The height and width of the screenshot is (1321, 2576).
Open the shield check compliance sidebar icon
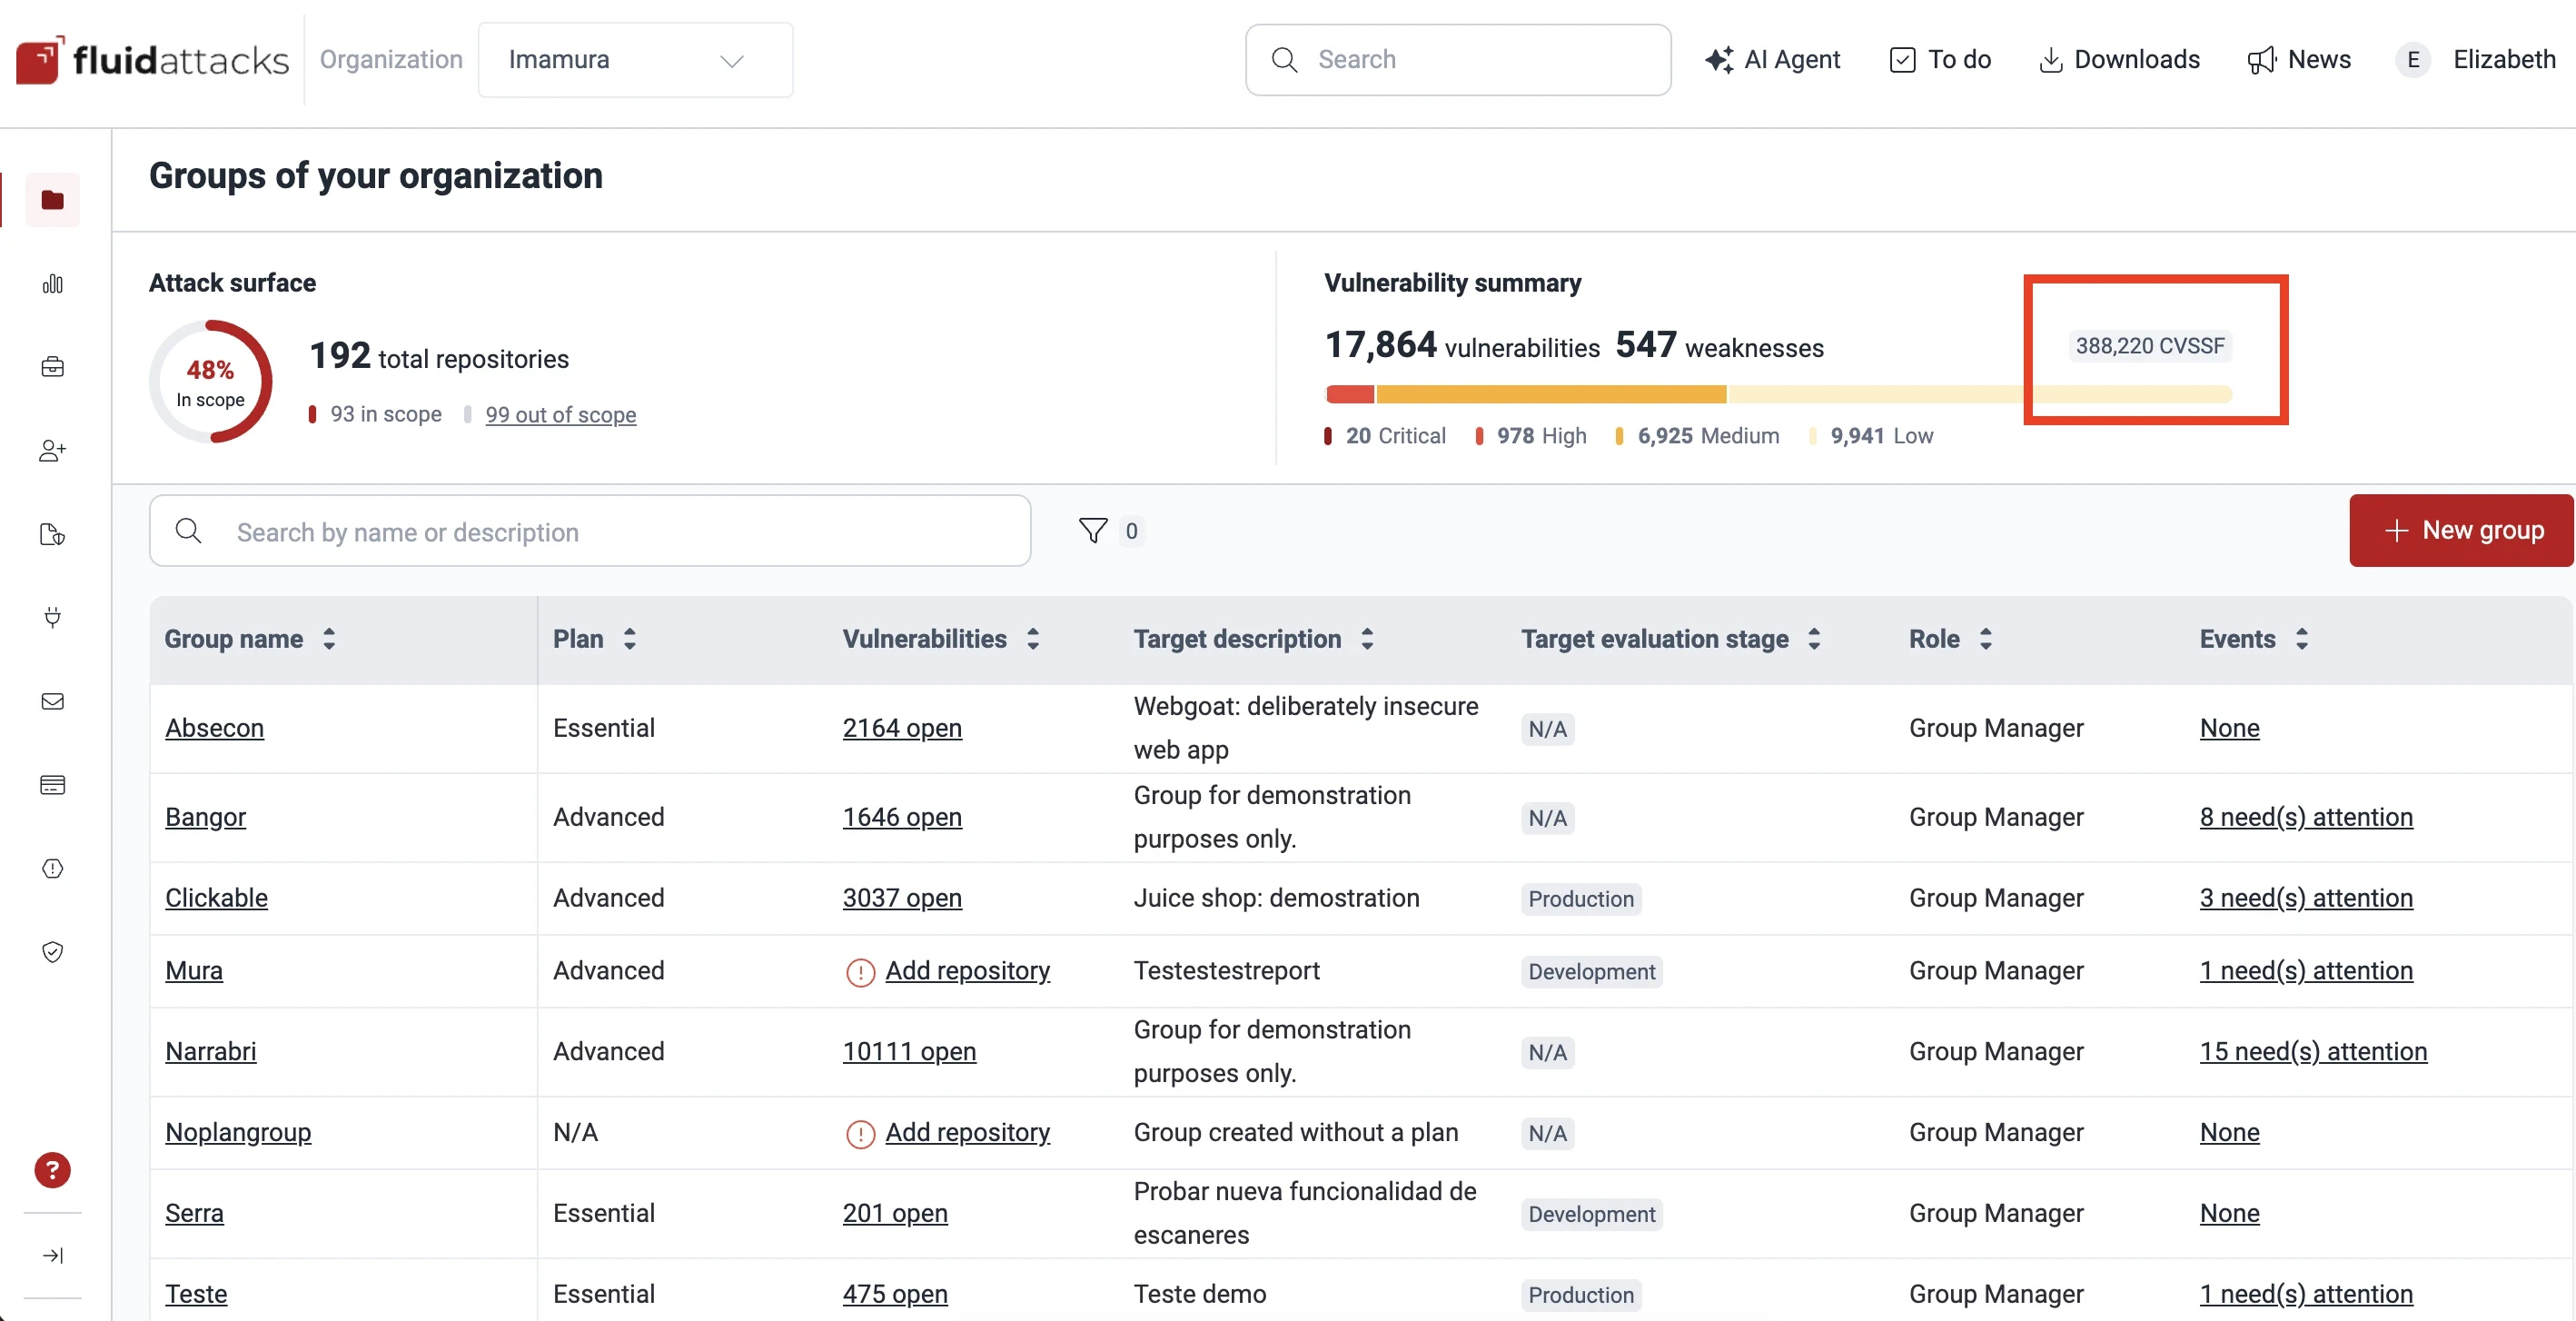[x=53, y=952]
